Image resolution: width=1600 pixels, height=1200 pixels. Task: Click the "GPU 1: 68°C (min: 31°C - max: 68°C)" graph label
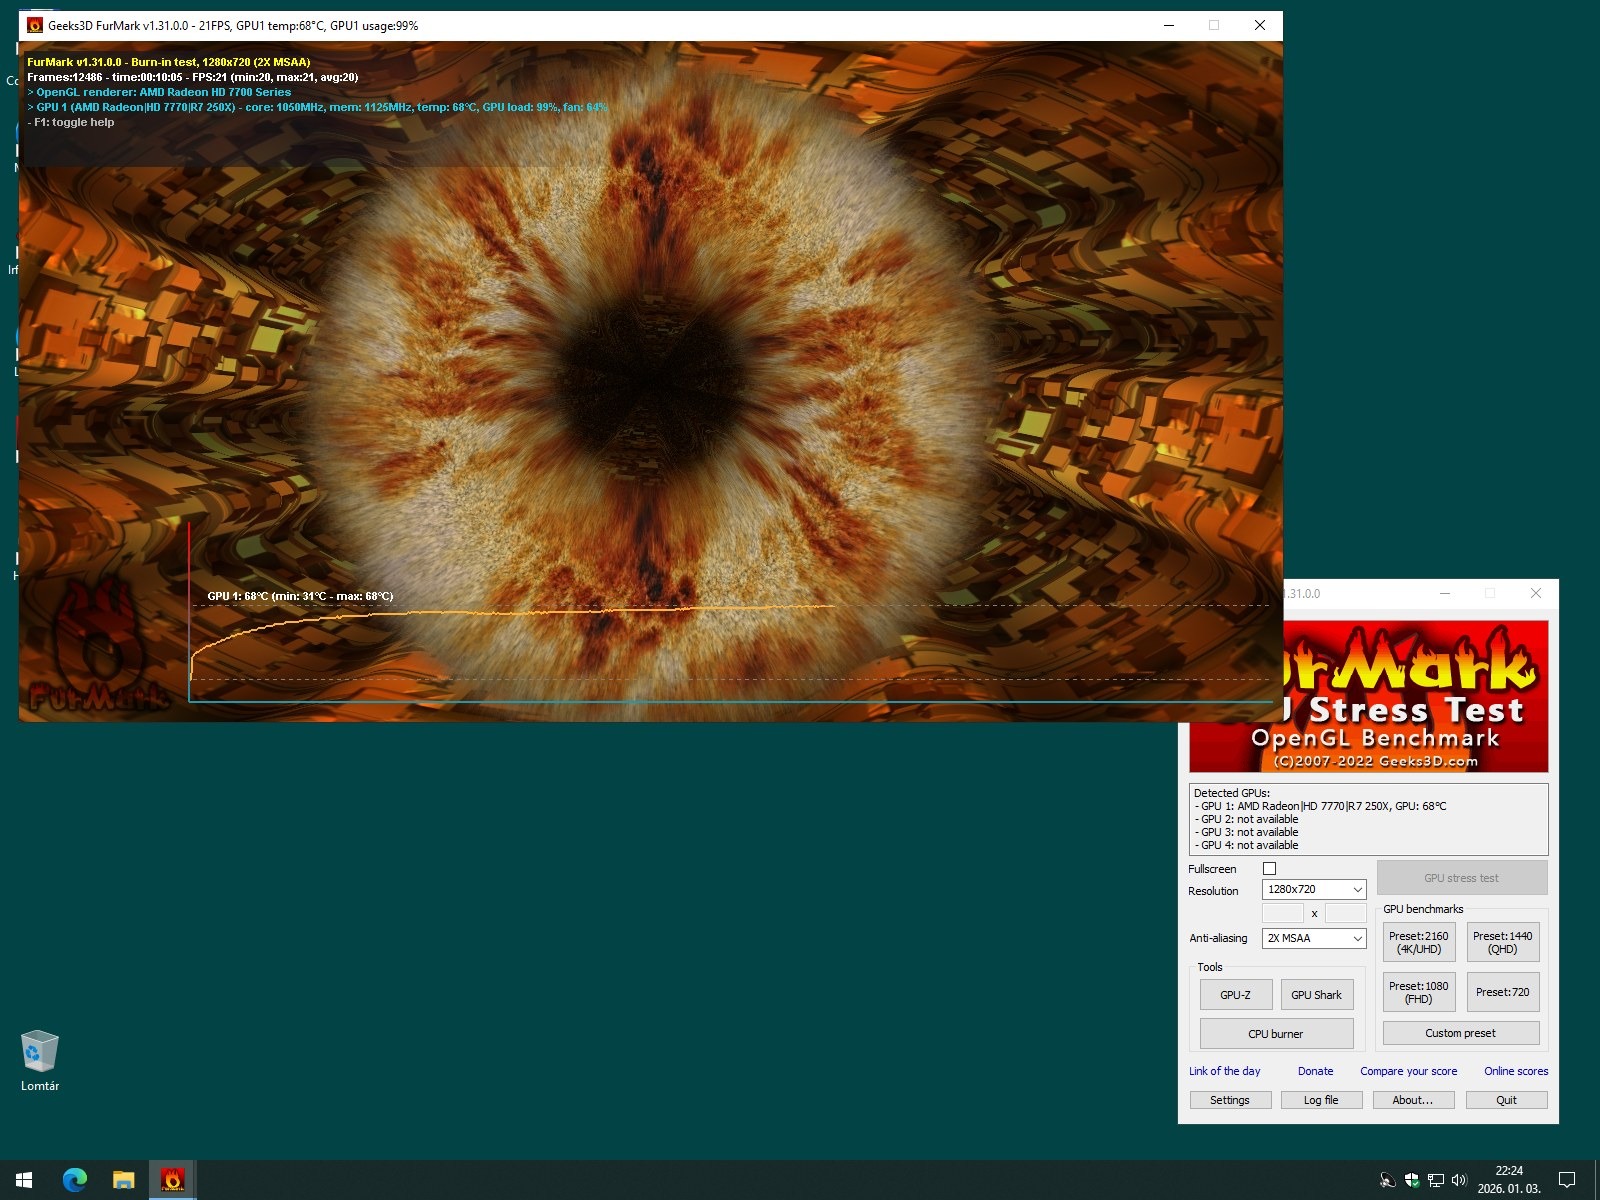click(300, 596)
